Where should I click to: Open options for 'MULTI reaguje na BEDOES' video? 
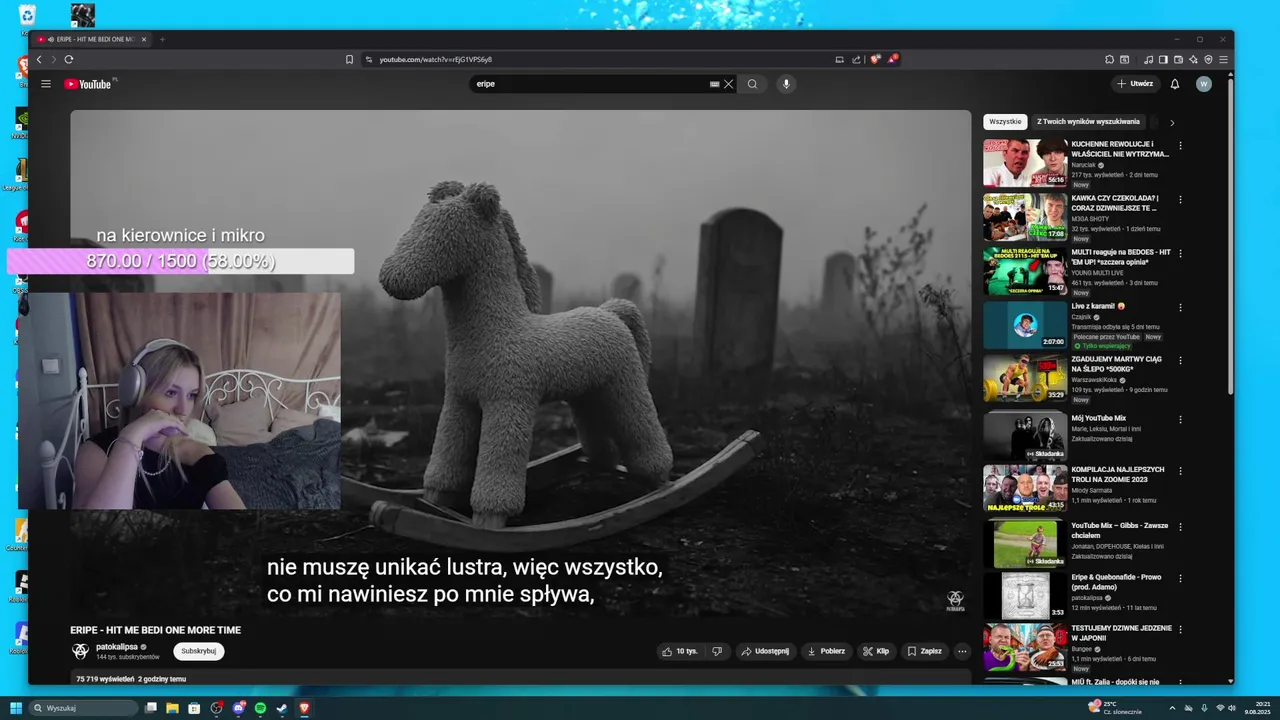(1180, 253)
